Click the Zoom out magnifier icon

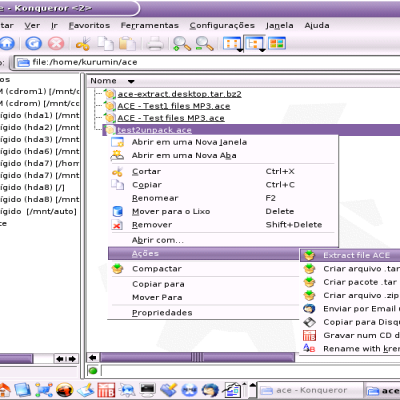pyautogui.click(x=204, y=44)
